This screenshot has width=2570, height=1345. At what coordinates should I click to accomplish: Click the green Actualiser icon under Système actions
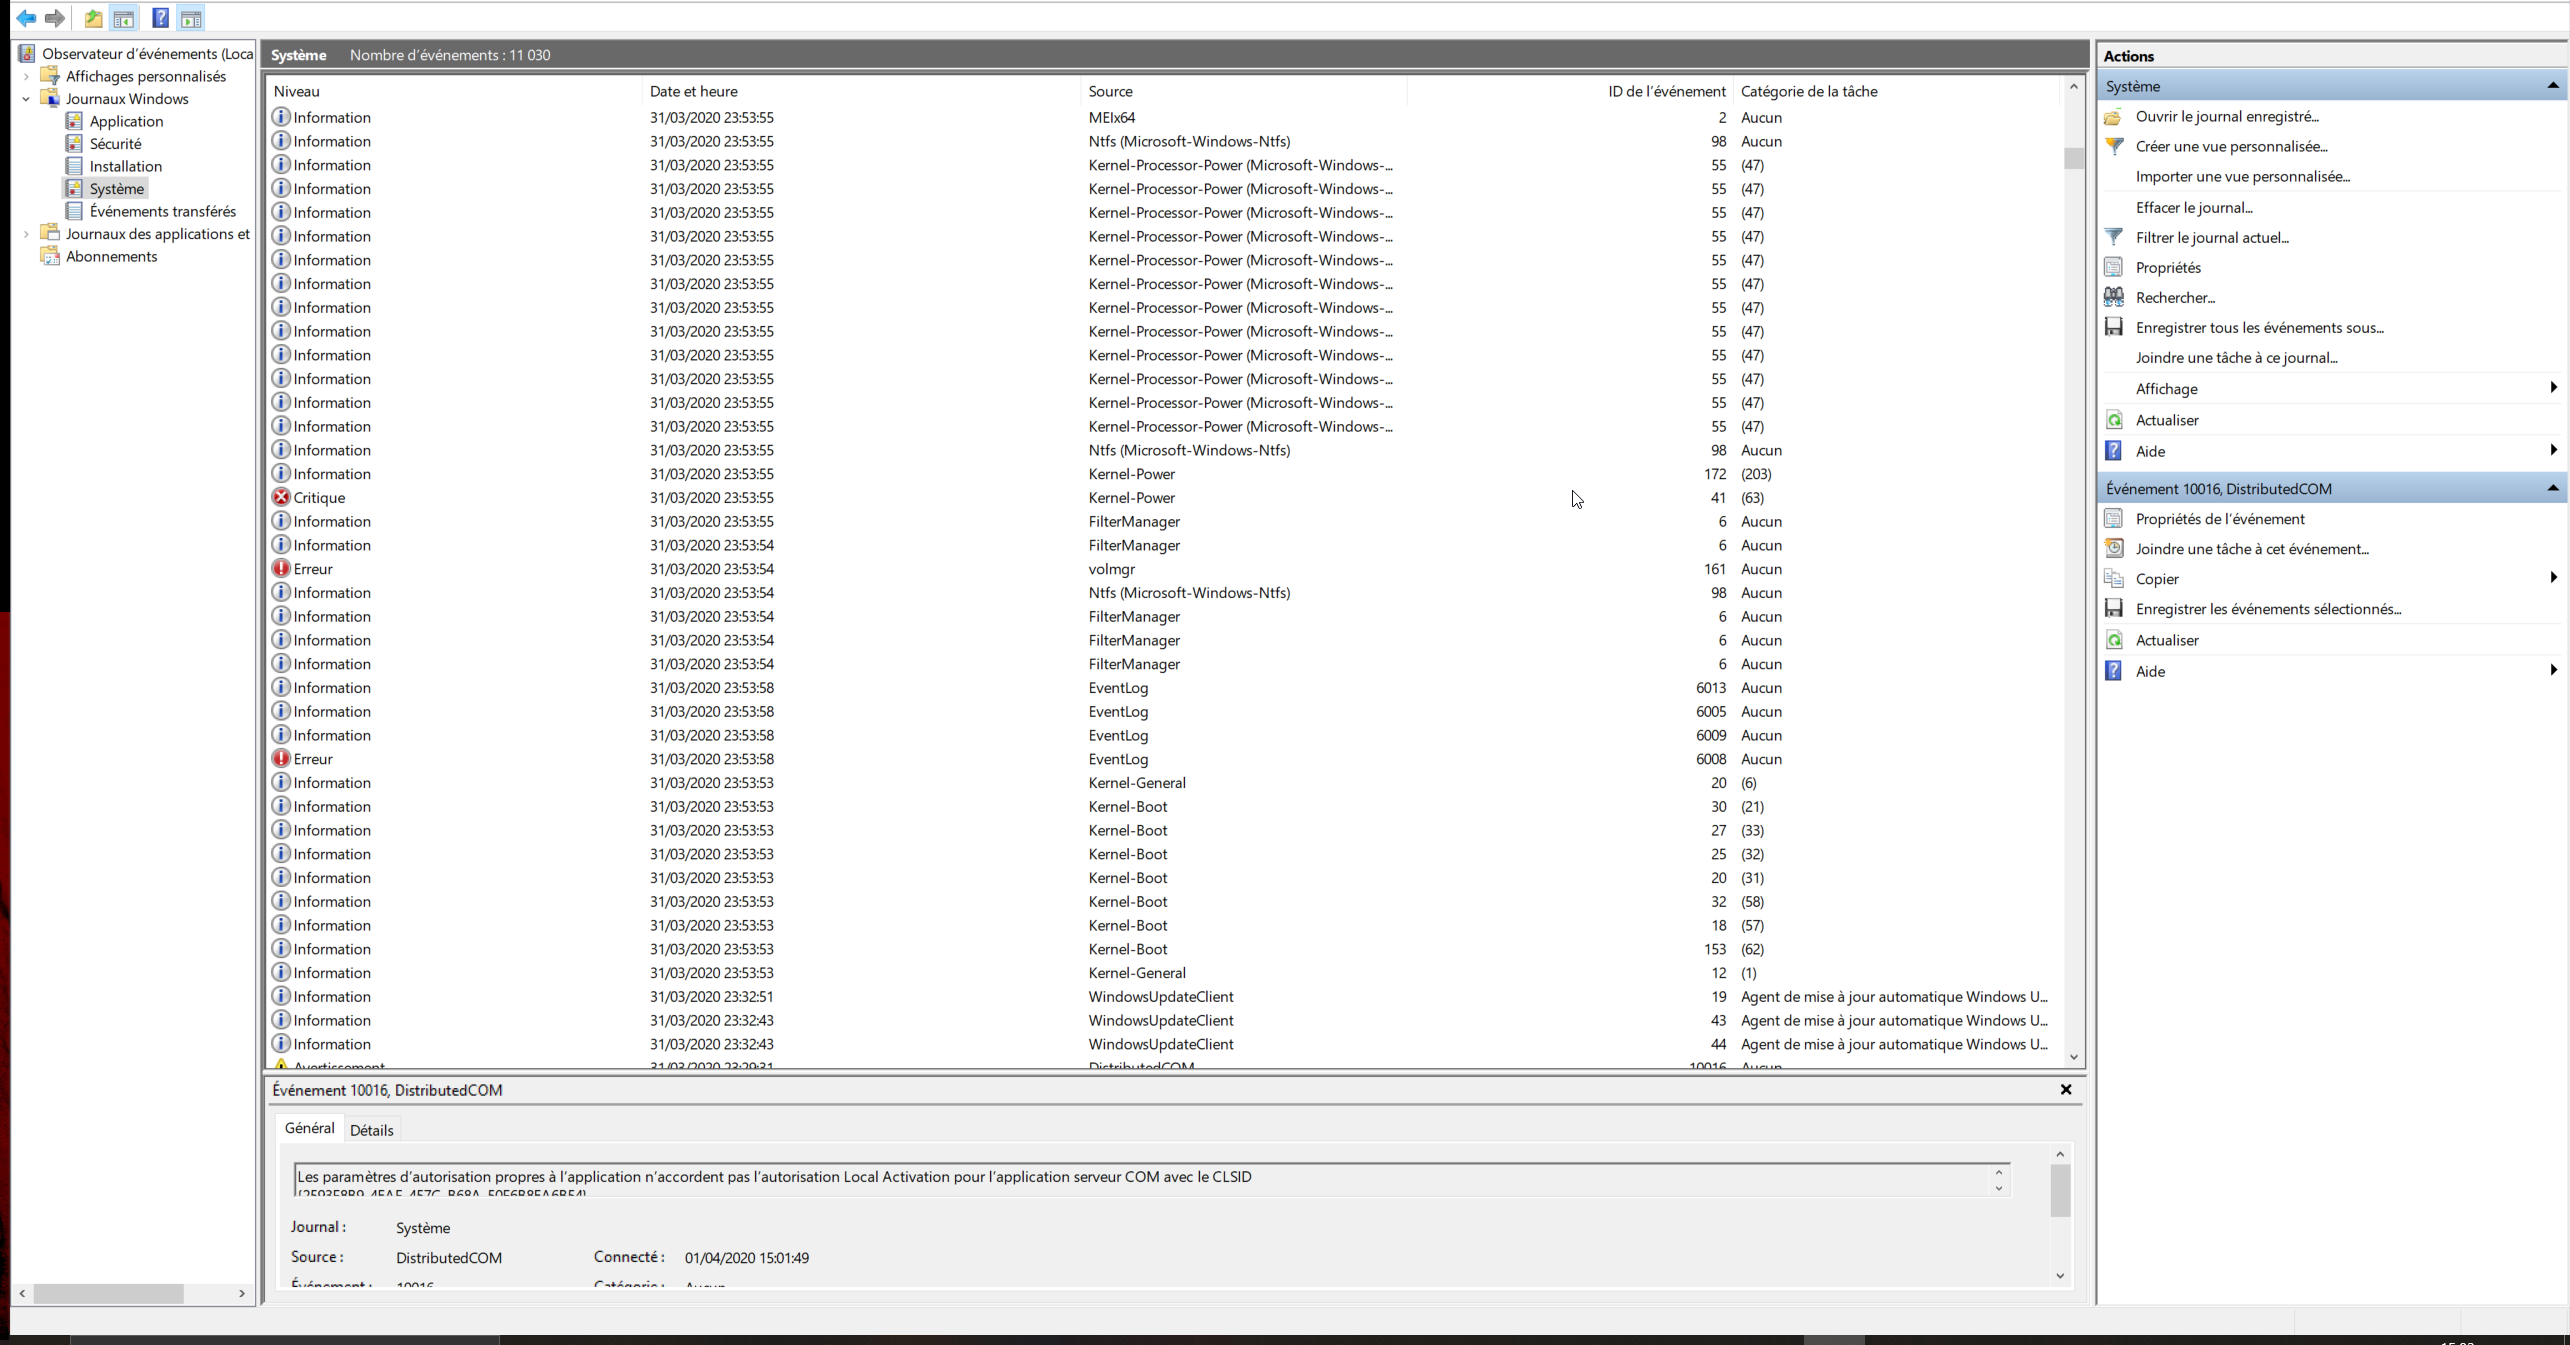click(x=2114, y=420)
